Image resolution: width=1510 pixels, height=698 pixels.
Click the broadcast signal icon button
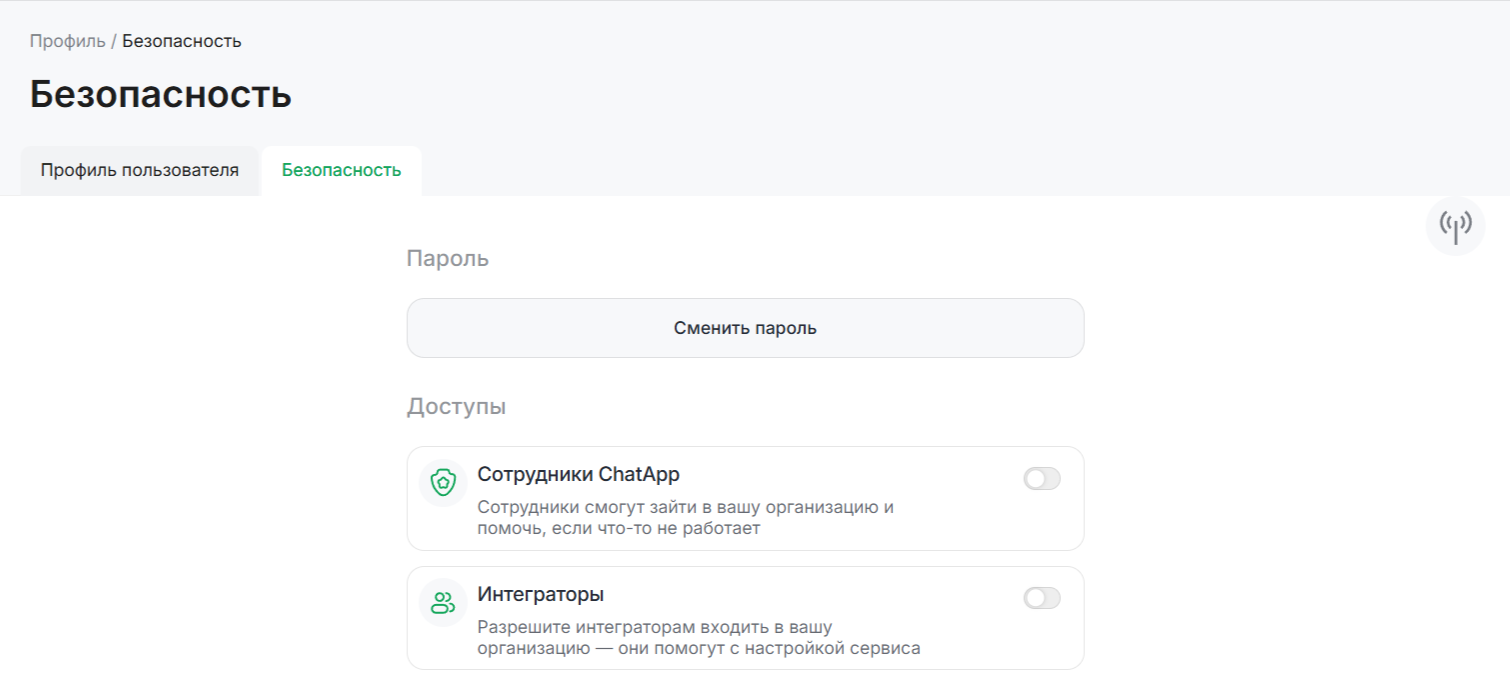point(1455,226)
